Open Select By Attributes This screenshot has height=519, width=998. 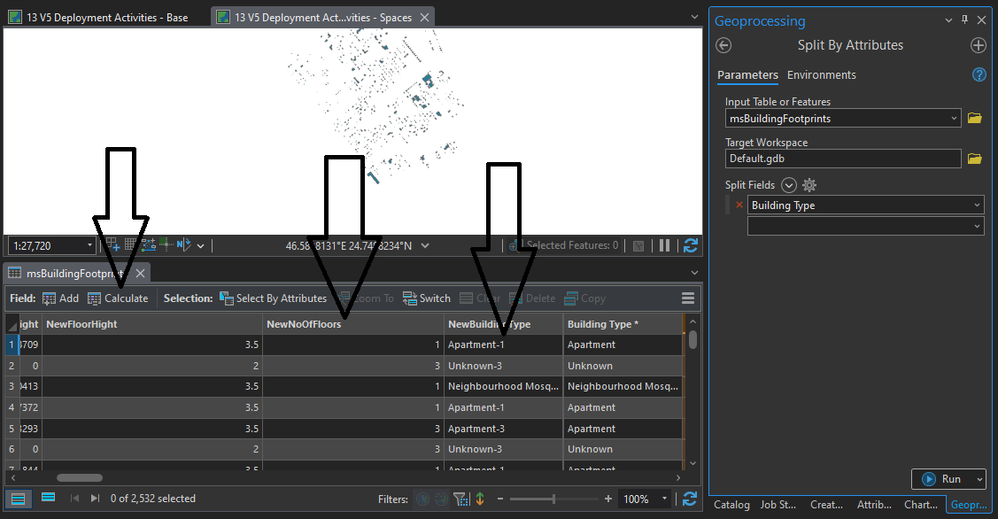(273, 298)
